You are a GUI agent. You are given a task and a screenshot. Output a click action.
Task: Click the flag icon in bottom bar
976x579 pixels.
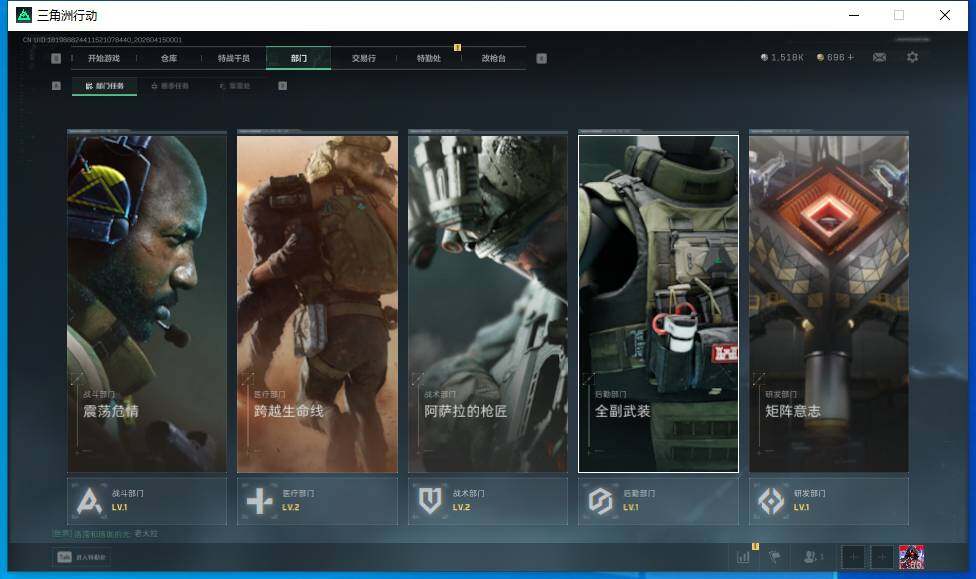click(775, 557)
